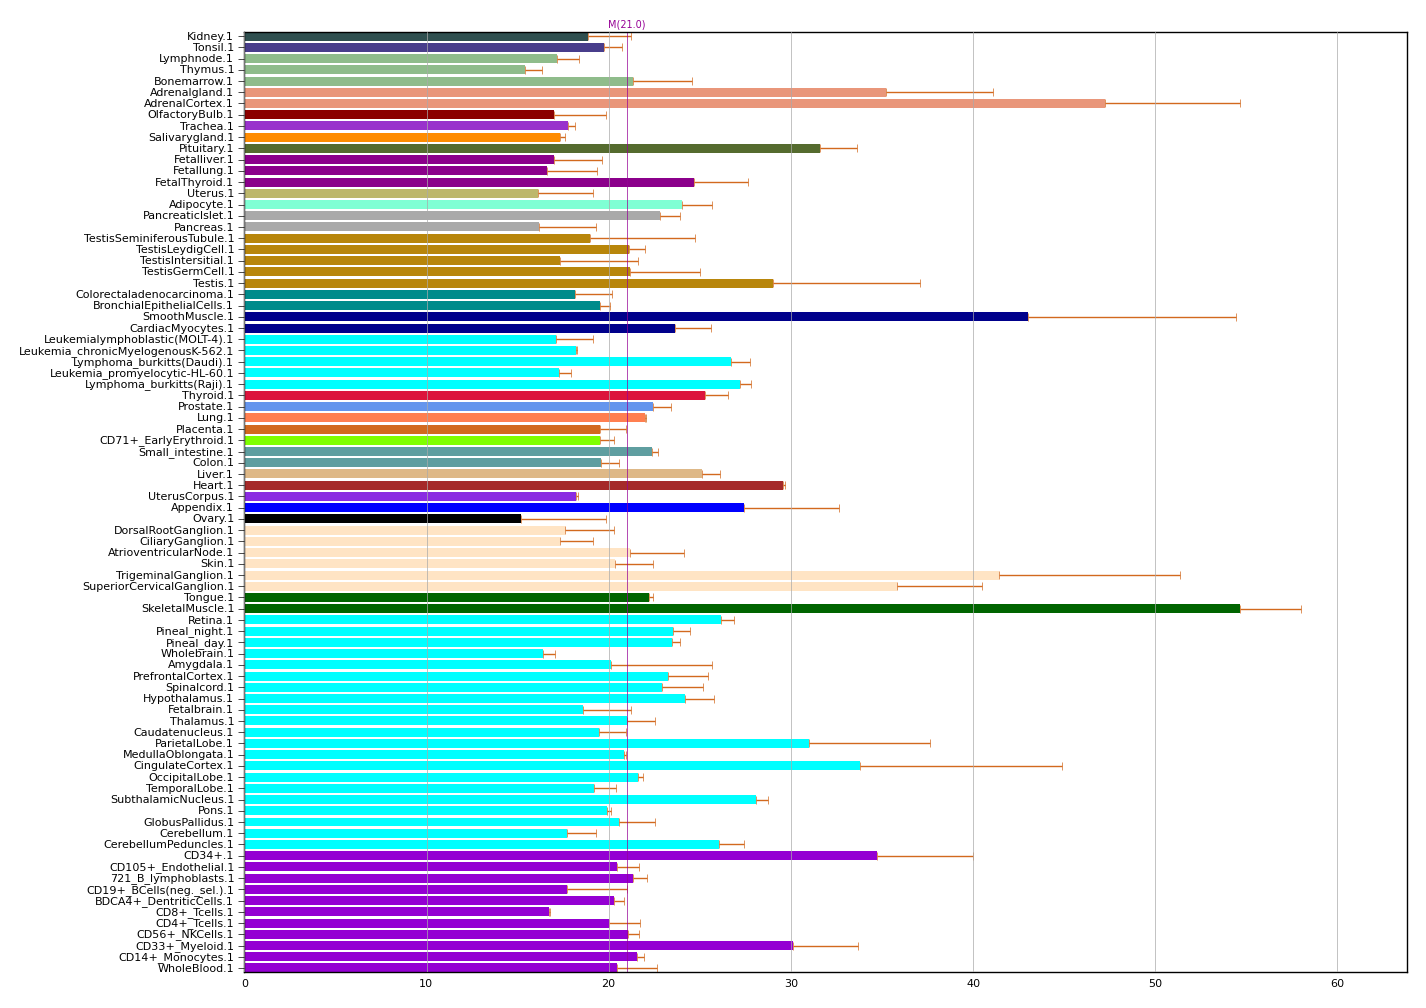Select the CD34+.1 purple bar
Image resolution: width=1426 pixels, height=1008 pixels.
560,855
